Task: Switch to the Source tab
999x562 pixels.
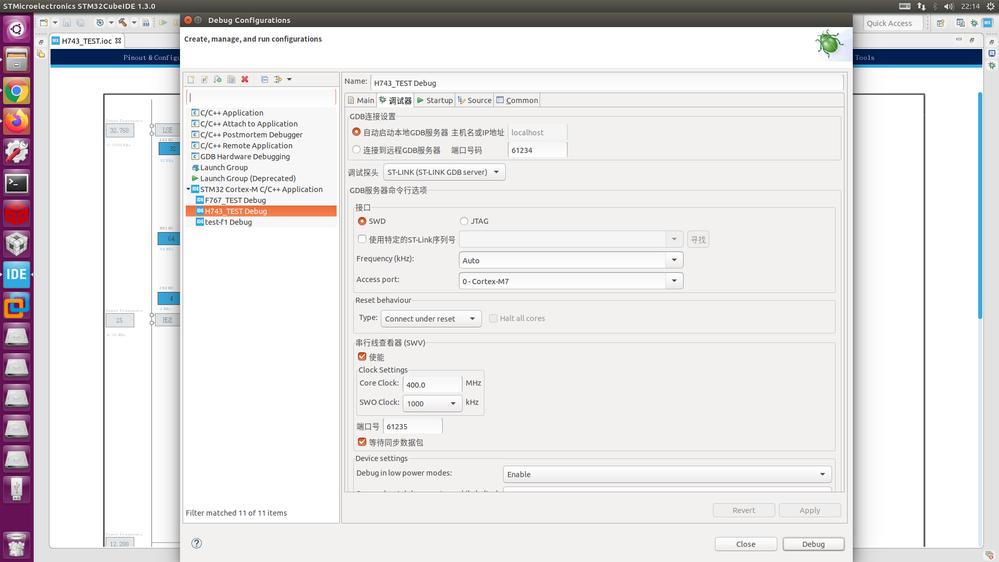Action: pos(475,100)
